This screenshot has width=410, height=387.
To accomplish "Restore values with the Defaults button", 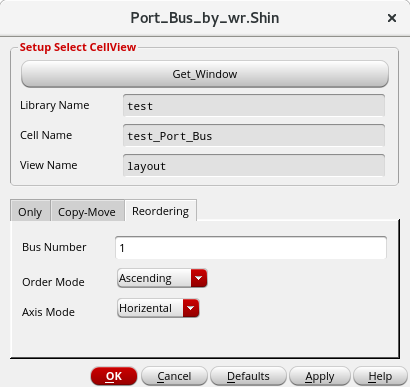I will point(248,376).
